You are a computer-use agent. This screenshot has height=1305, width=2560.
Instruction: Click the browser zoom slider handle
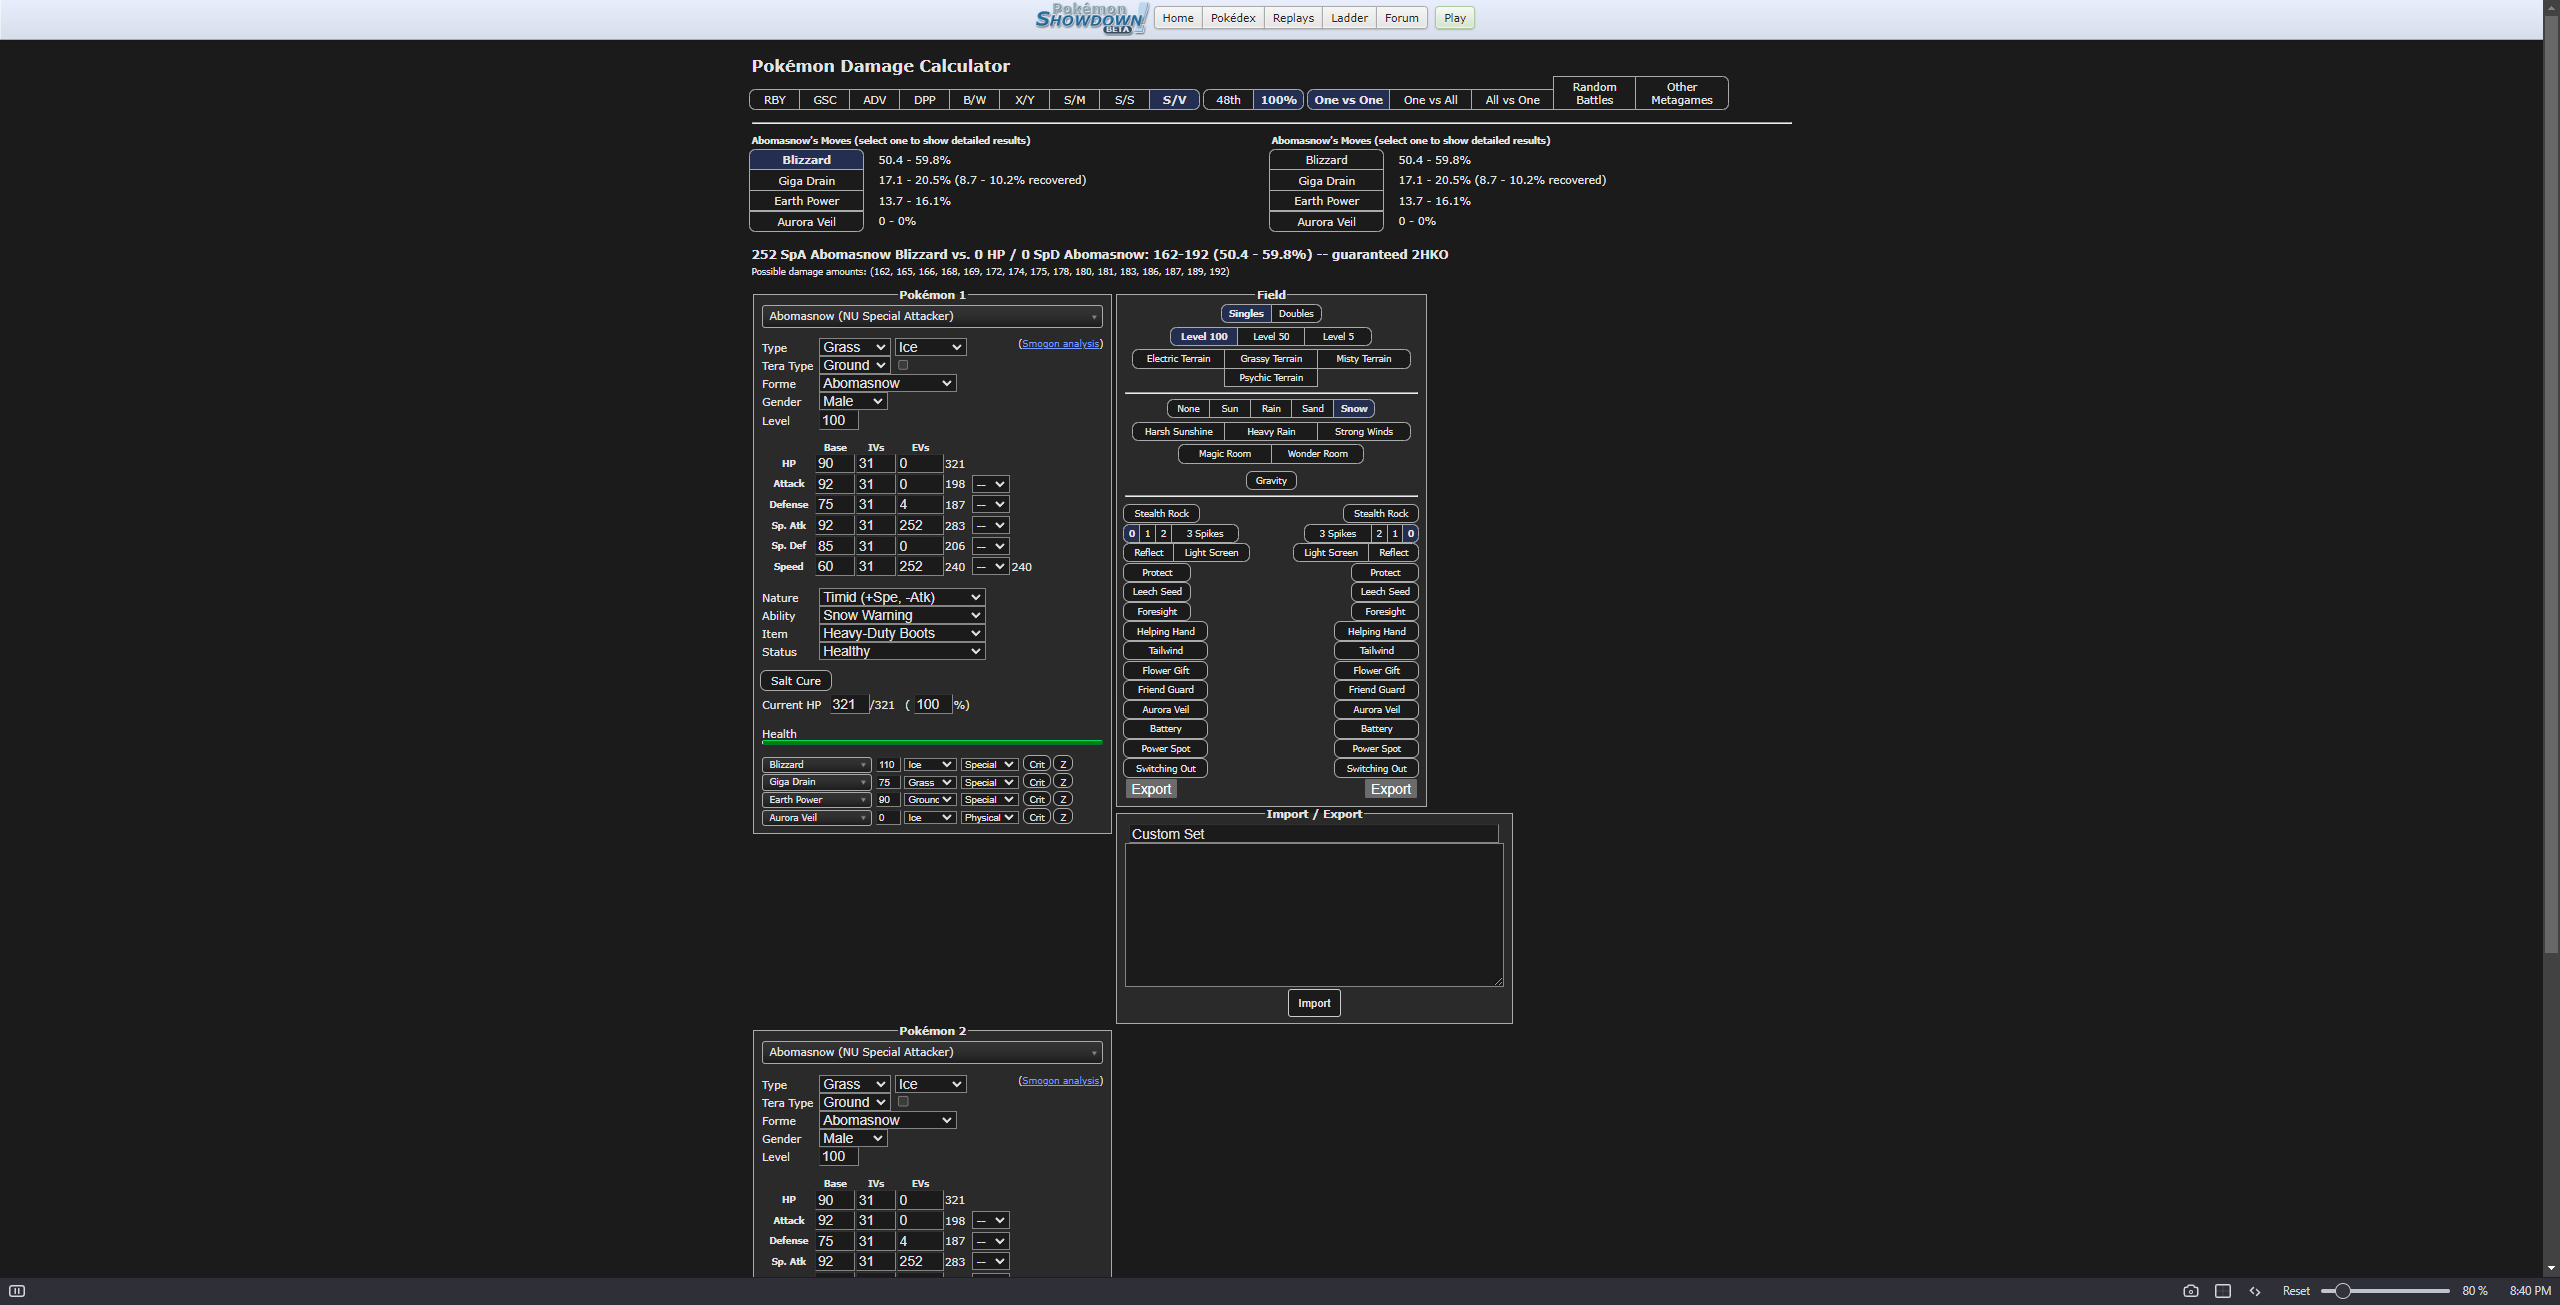[2342, 1291]
